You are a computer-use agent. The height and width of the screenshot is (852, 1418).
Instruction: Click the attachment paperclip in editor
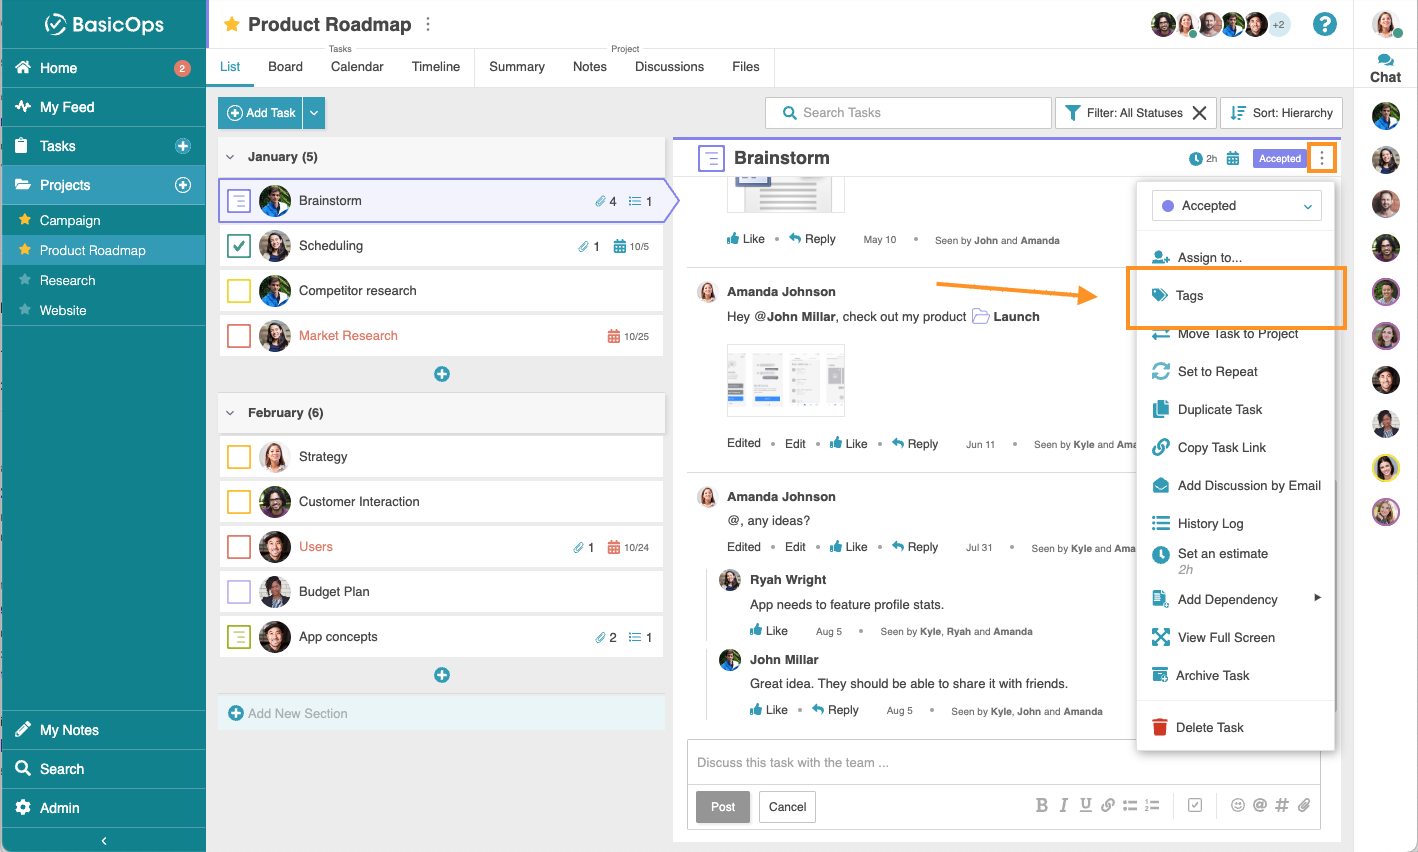tap(1304, 805)
